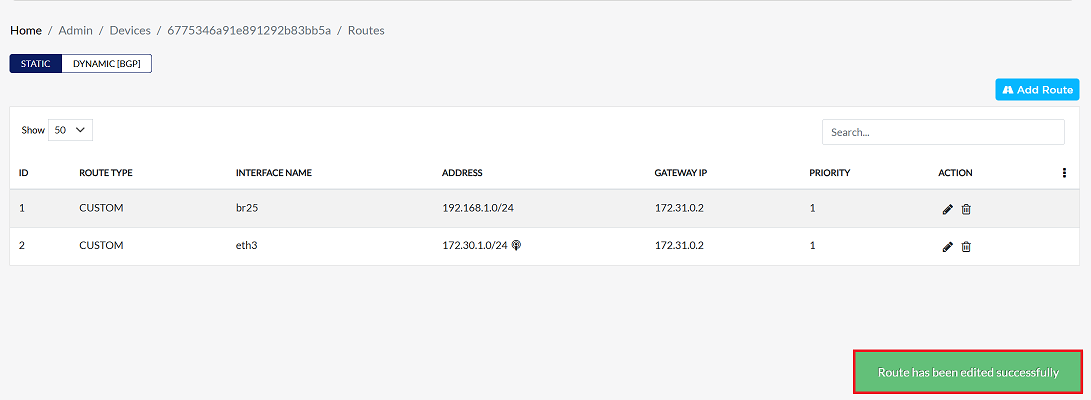
Task: Focus the Search input field
Action: (943, 132)
